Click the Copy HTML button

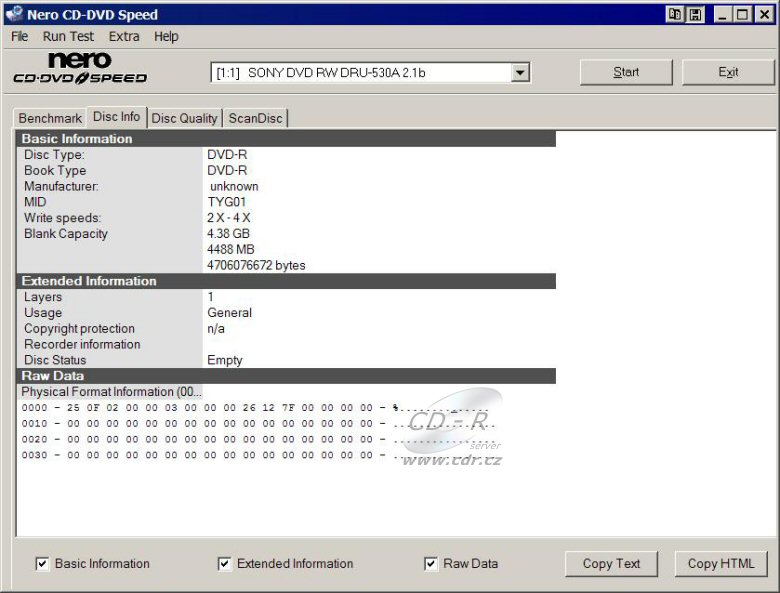(x=721, y=564)
